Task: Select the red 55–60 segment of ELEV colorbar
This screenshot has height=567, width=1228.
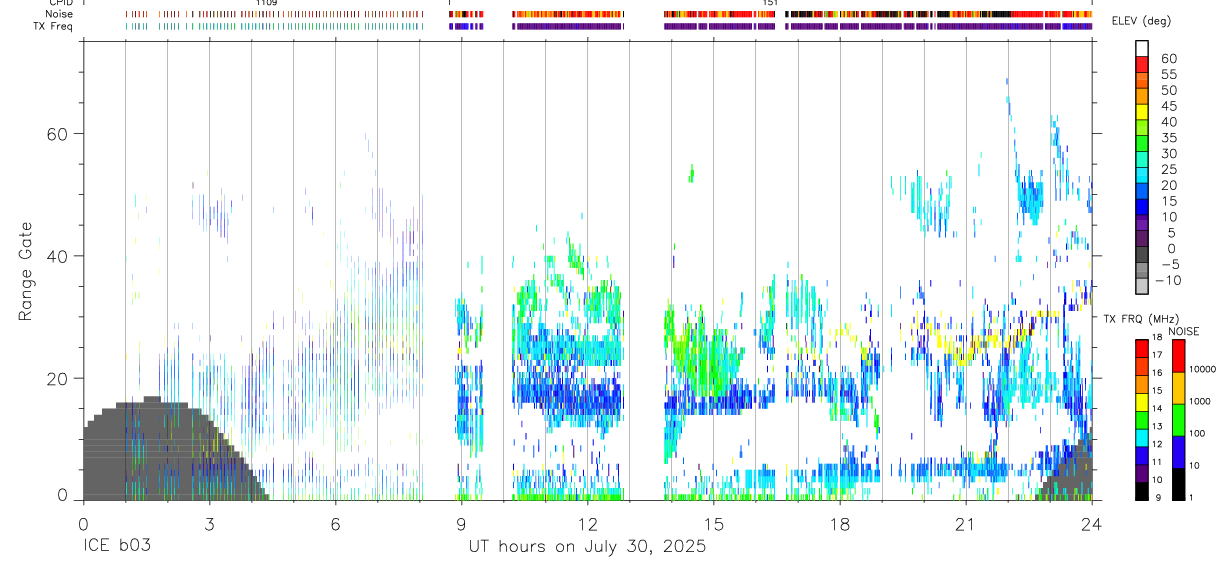Action: click(1142, 64)
